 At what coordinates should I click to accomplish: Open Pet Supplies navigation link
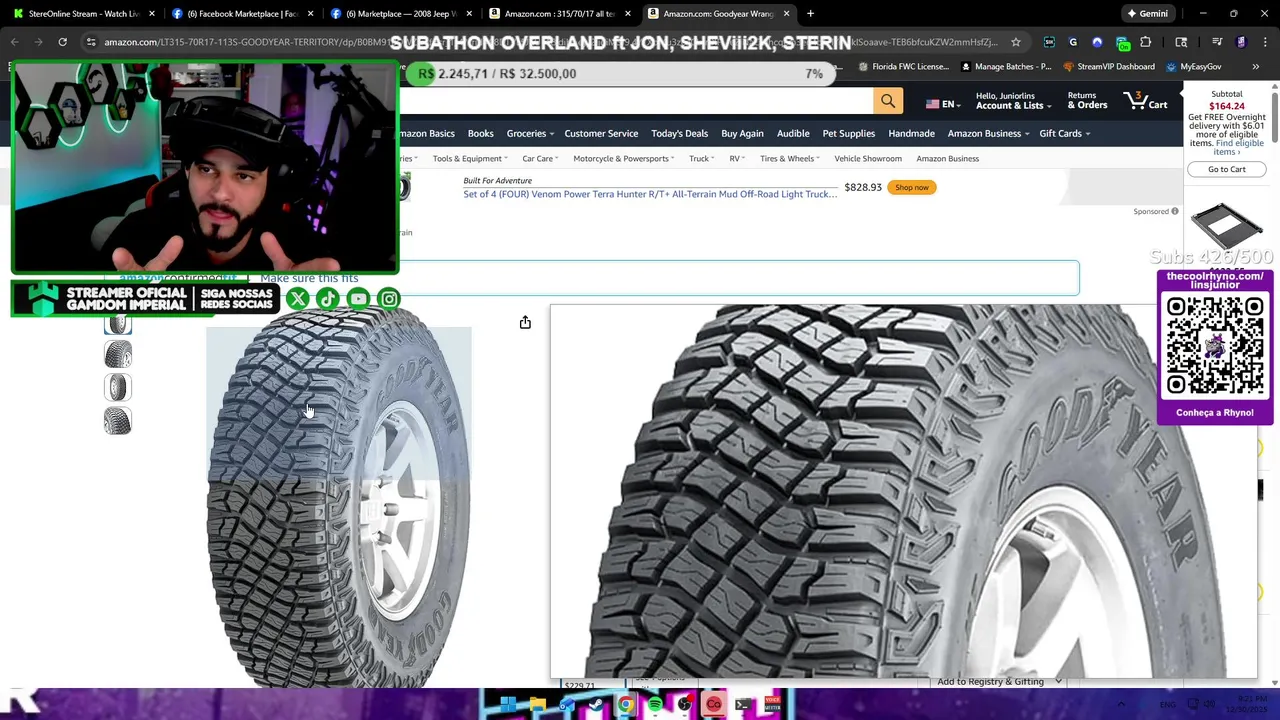[x=848, y=133]
